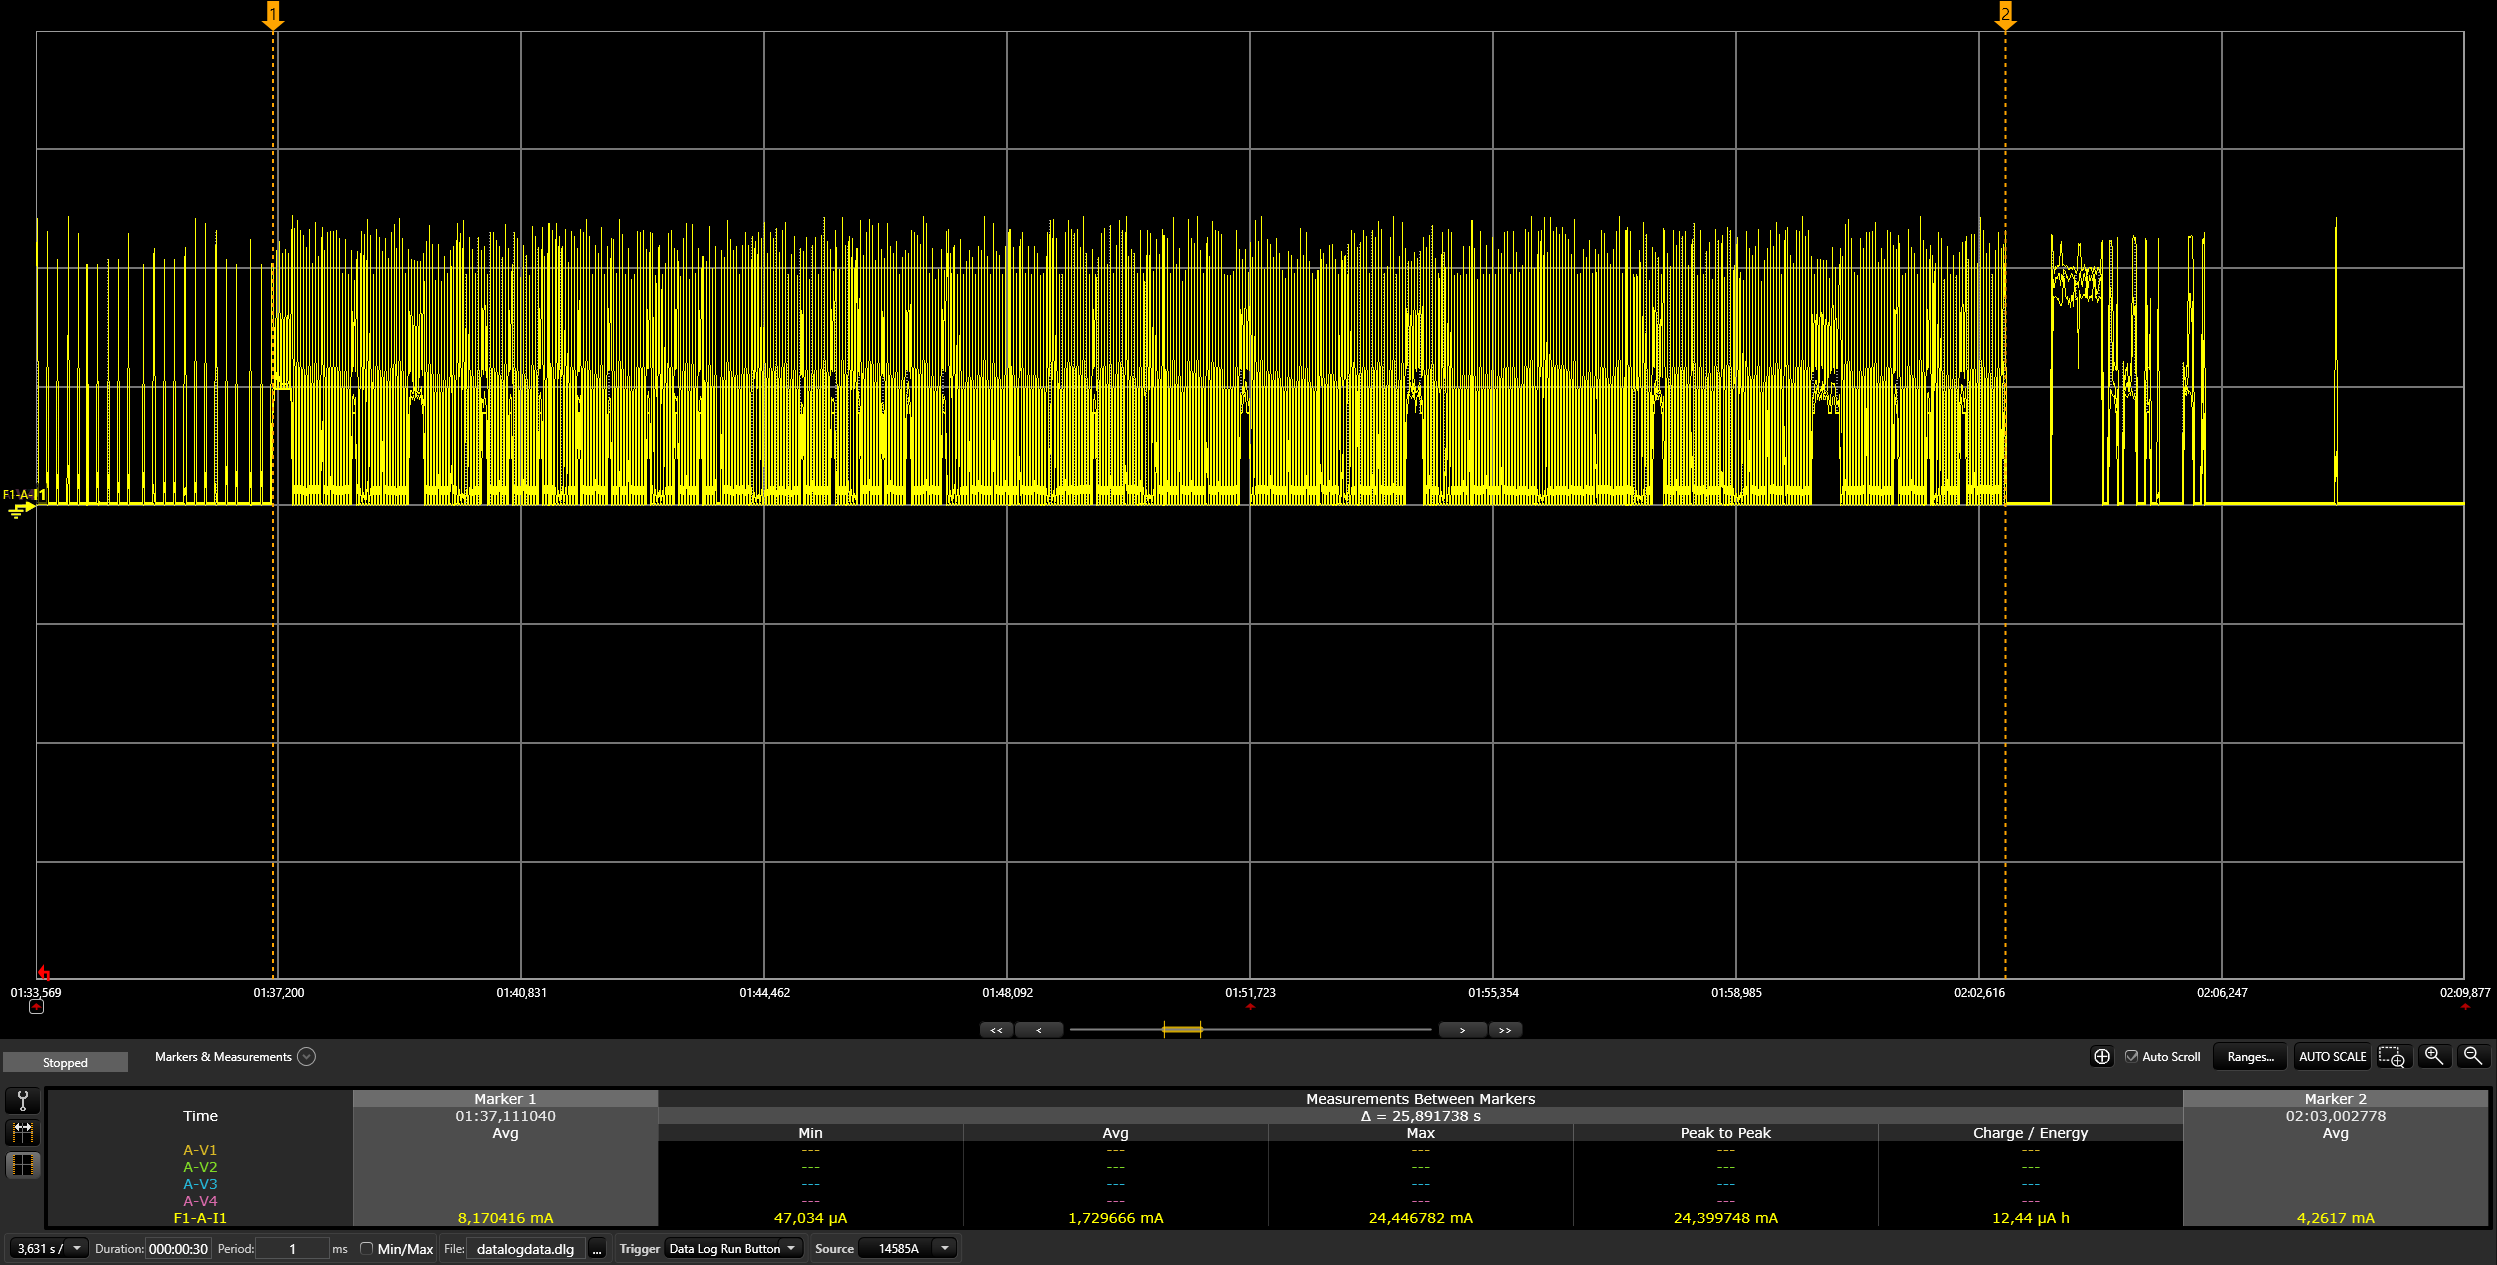Click the Charge / Energy column header
The width and height of the screenshot is (2497, 1265).
[x=2030, y=1133]
